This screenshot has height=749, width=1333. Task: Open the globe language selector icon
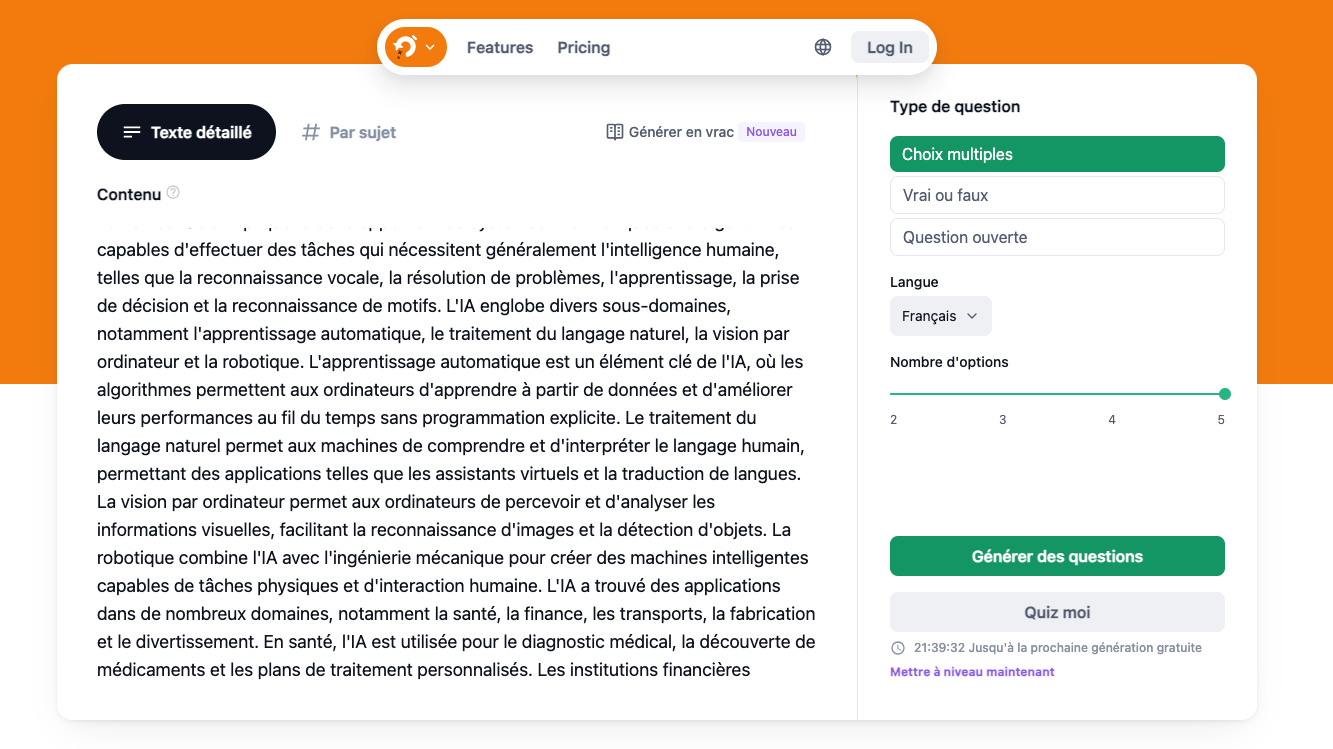coord(823,47)
